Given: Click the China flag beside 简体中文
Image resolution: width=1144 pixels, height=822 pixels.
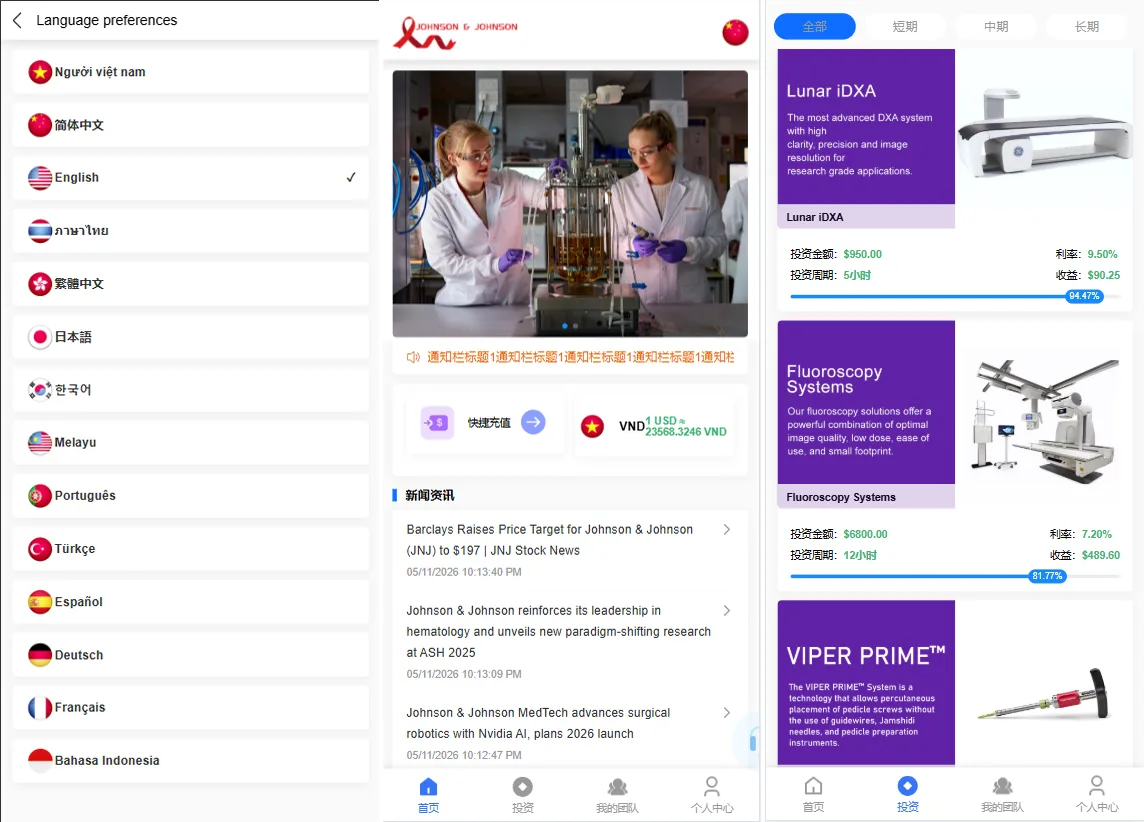Looking at the screenshot, I should click(40, 125).
